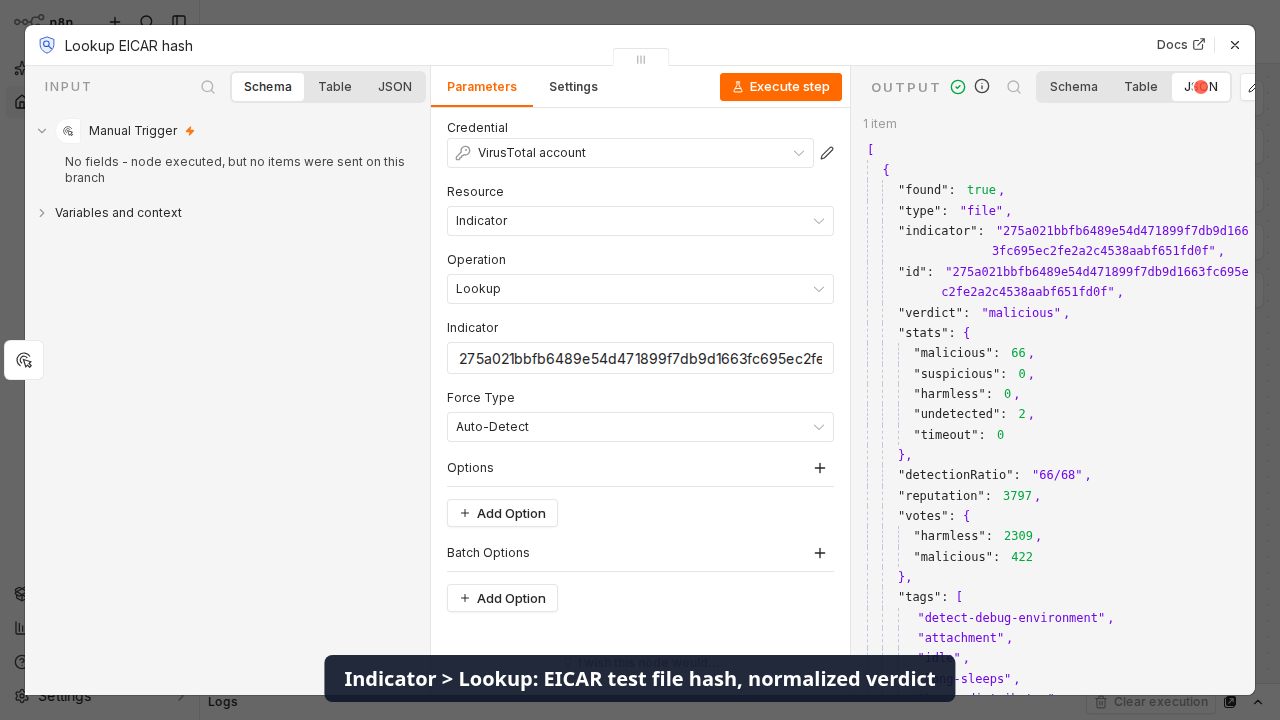Click the floating trigger node button at left edge

click(x=24, y=360)
